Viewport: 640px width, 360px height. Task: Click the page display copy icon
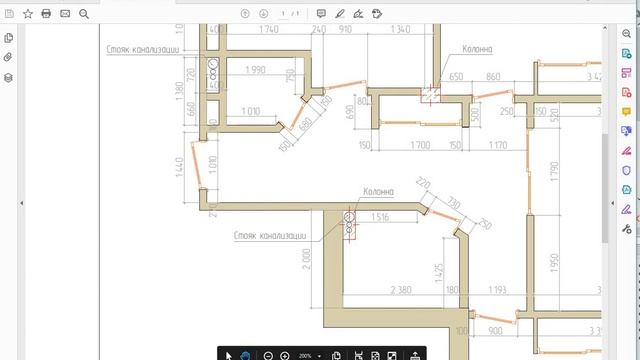pos(336,356)
